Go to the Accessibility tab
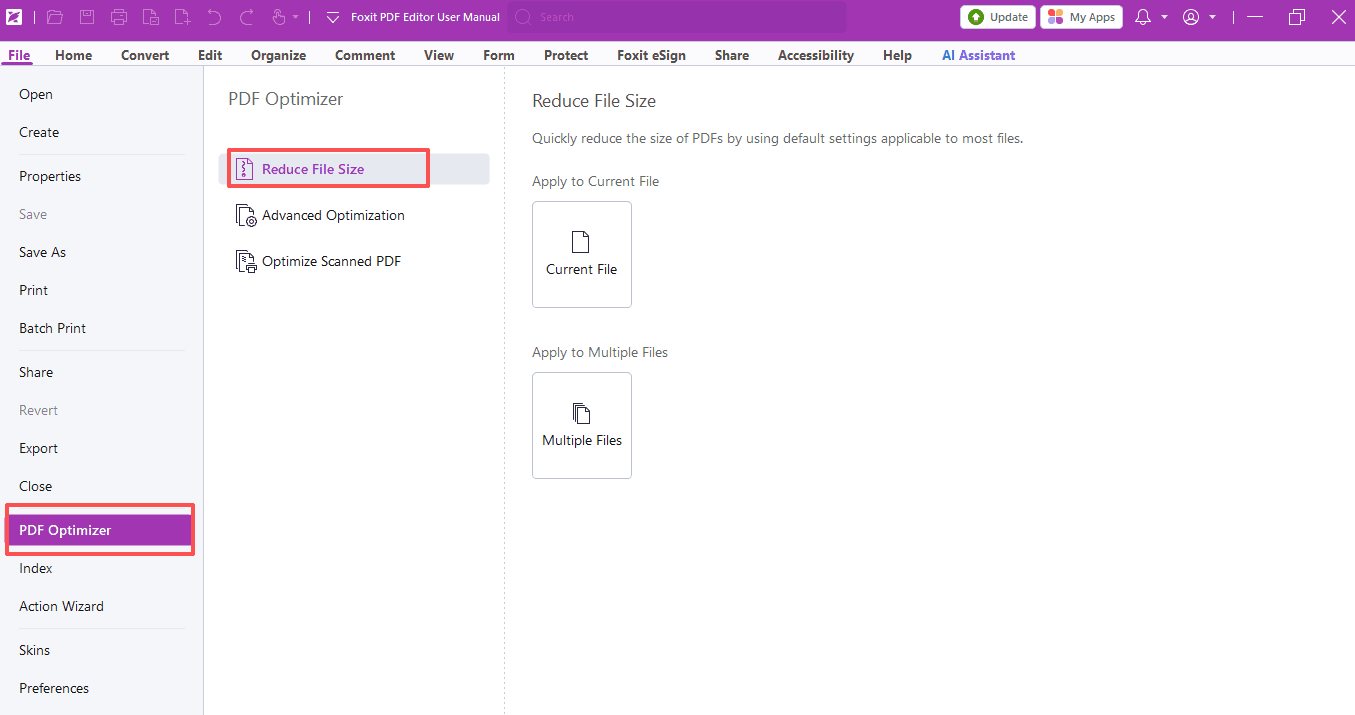Screen dimensions: 1355x715 pos(816,55)
